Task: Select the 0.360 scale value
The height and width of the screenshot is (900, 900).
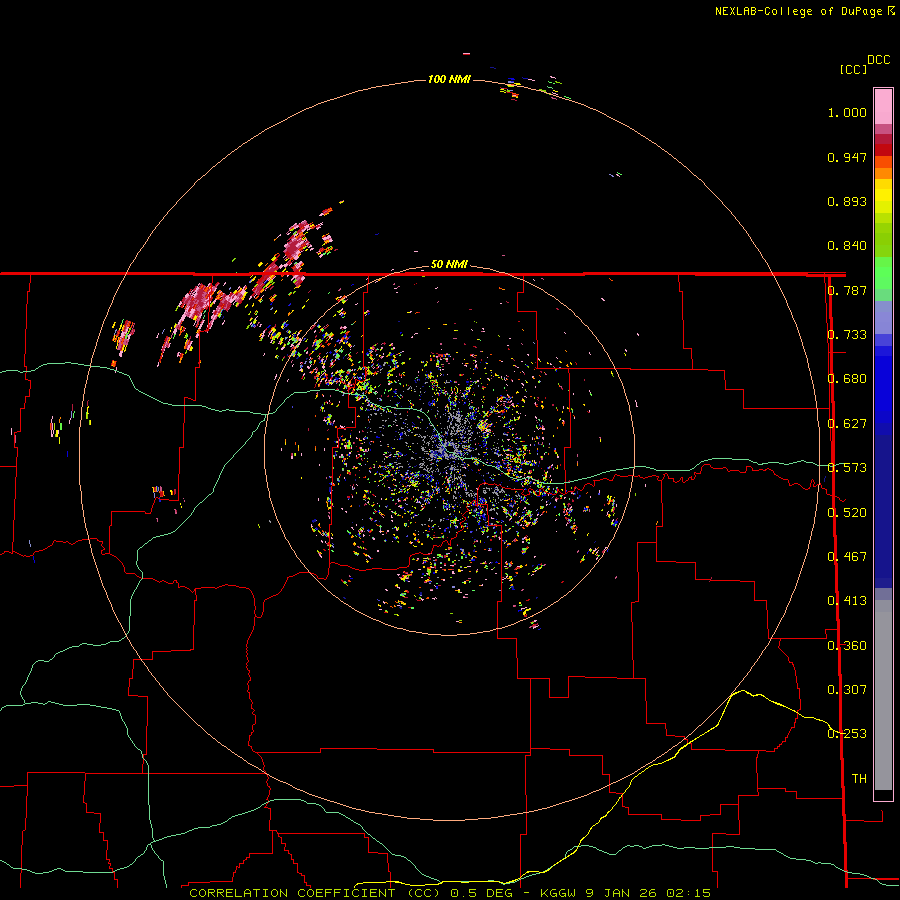Action: pos(847,646)
